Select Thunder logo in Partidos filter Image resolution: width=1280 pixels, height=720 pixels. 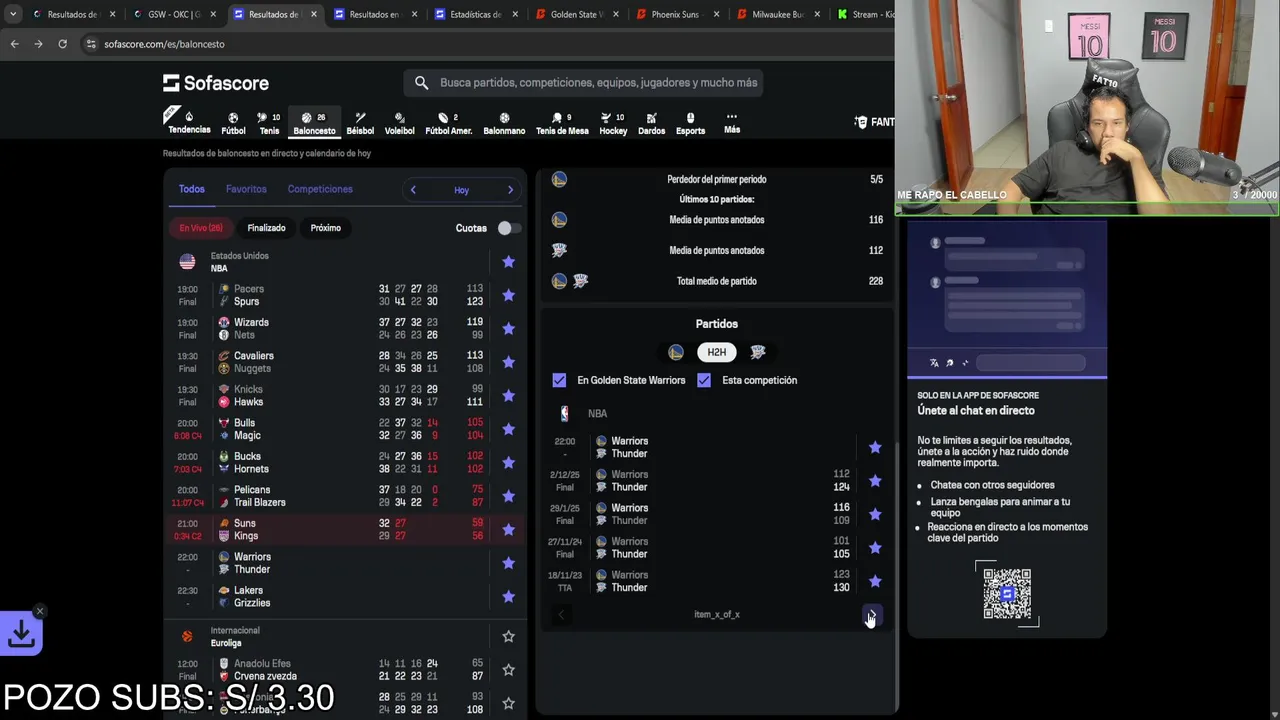[x=758, y=352]
